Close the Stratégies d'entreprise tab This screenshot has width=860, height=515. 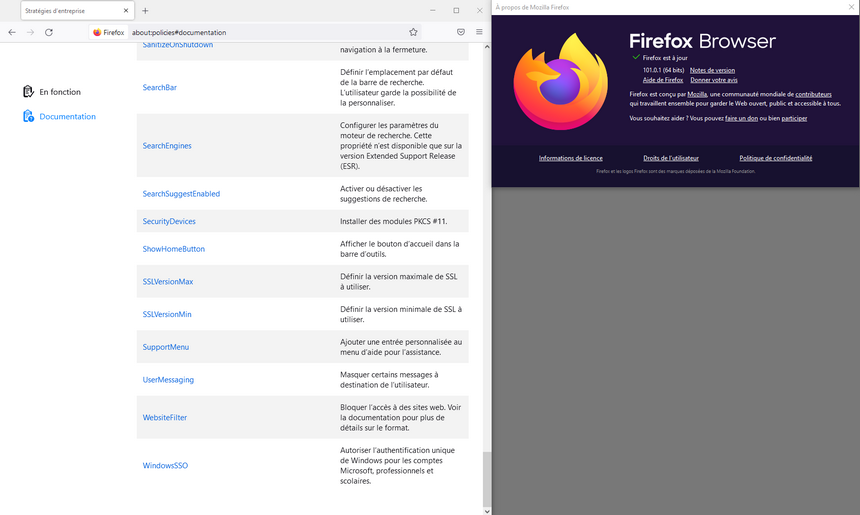(x=126, y=10)
